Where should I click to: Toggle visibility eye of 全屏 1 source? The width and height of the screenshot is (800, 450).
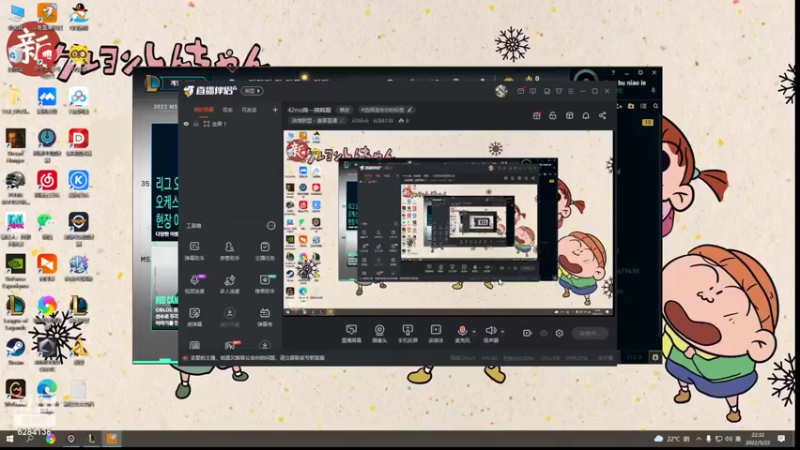tap(186, 124)
